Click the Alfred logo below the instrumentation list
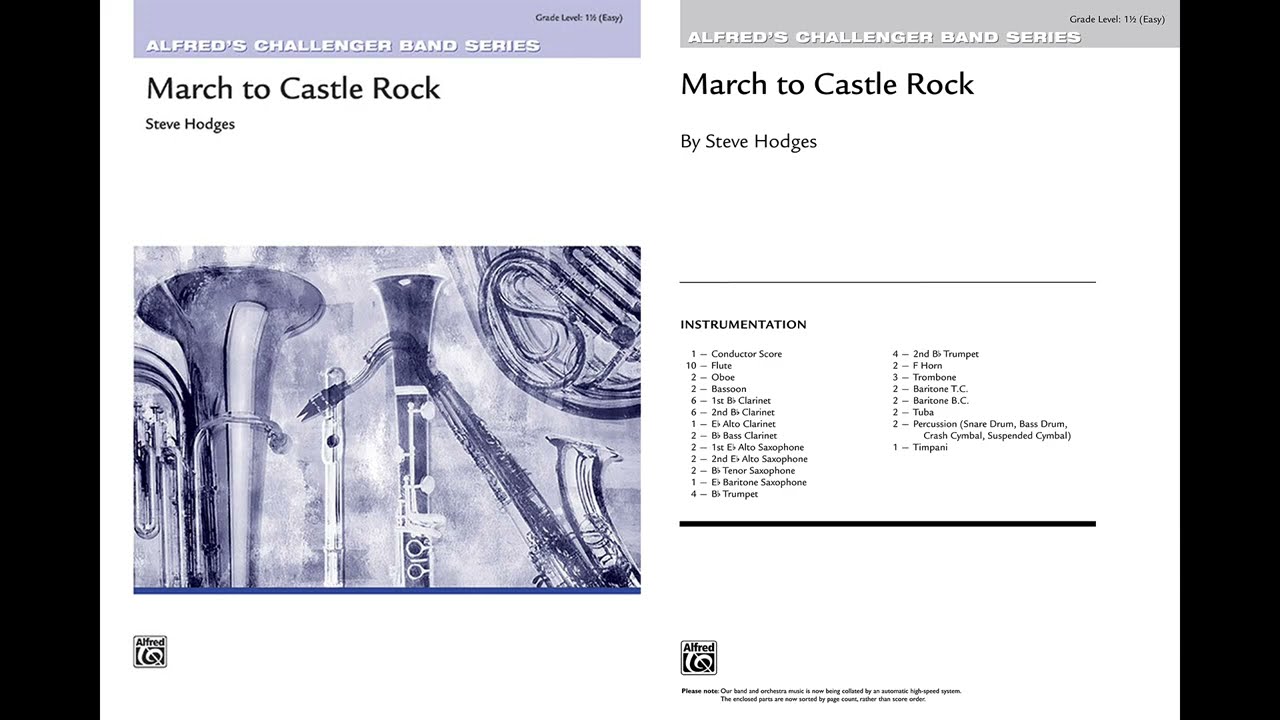Viewport: 1280px width, 720px height. pyautogui.click(x=698, y=657)
